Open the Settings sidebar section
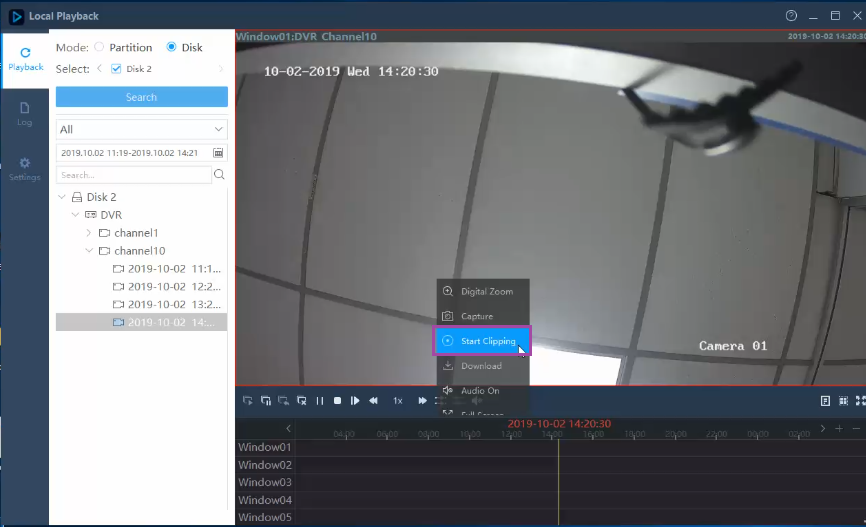 point(24,169)
